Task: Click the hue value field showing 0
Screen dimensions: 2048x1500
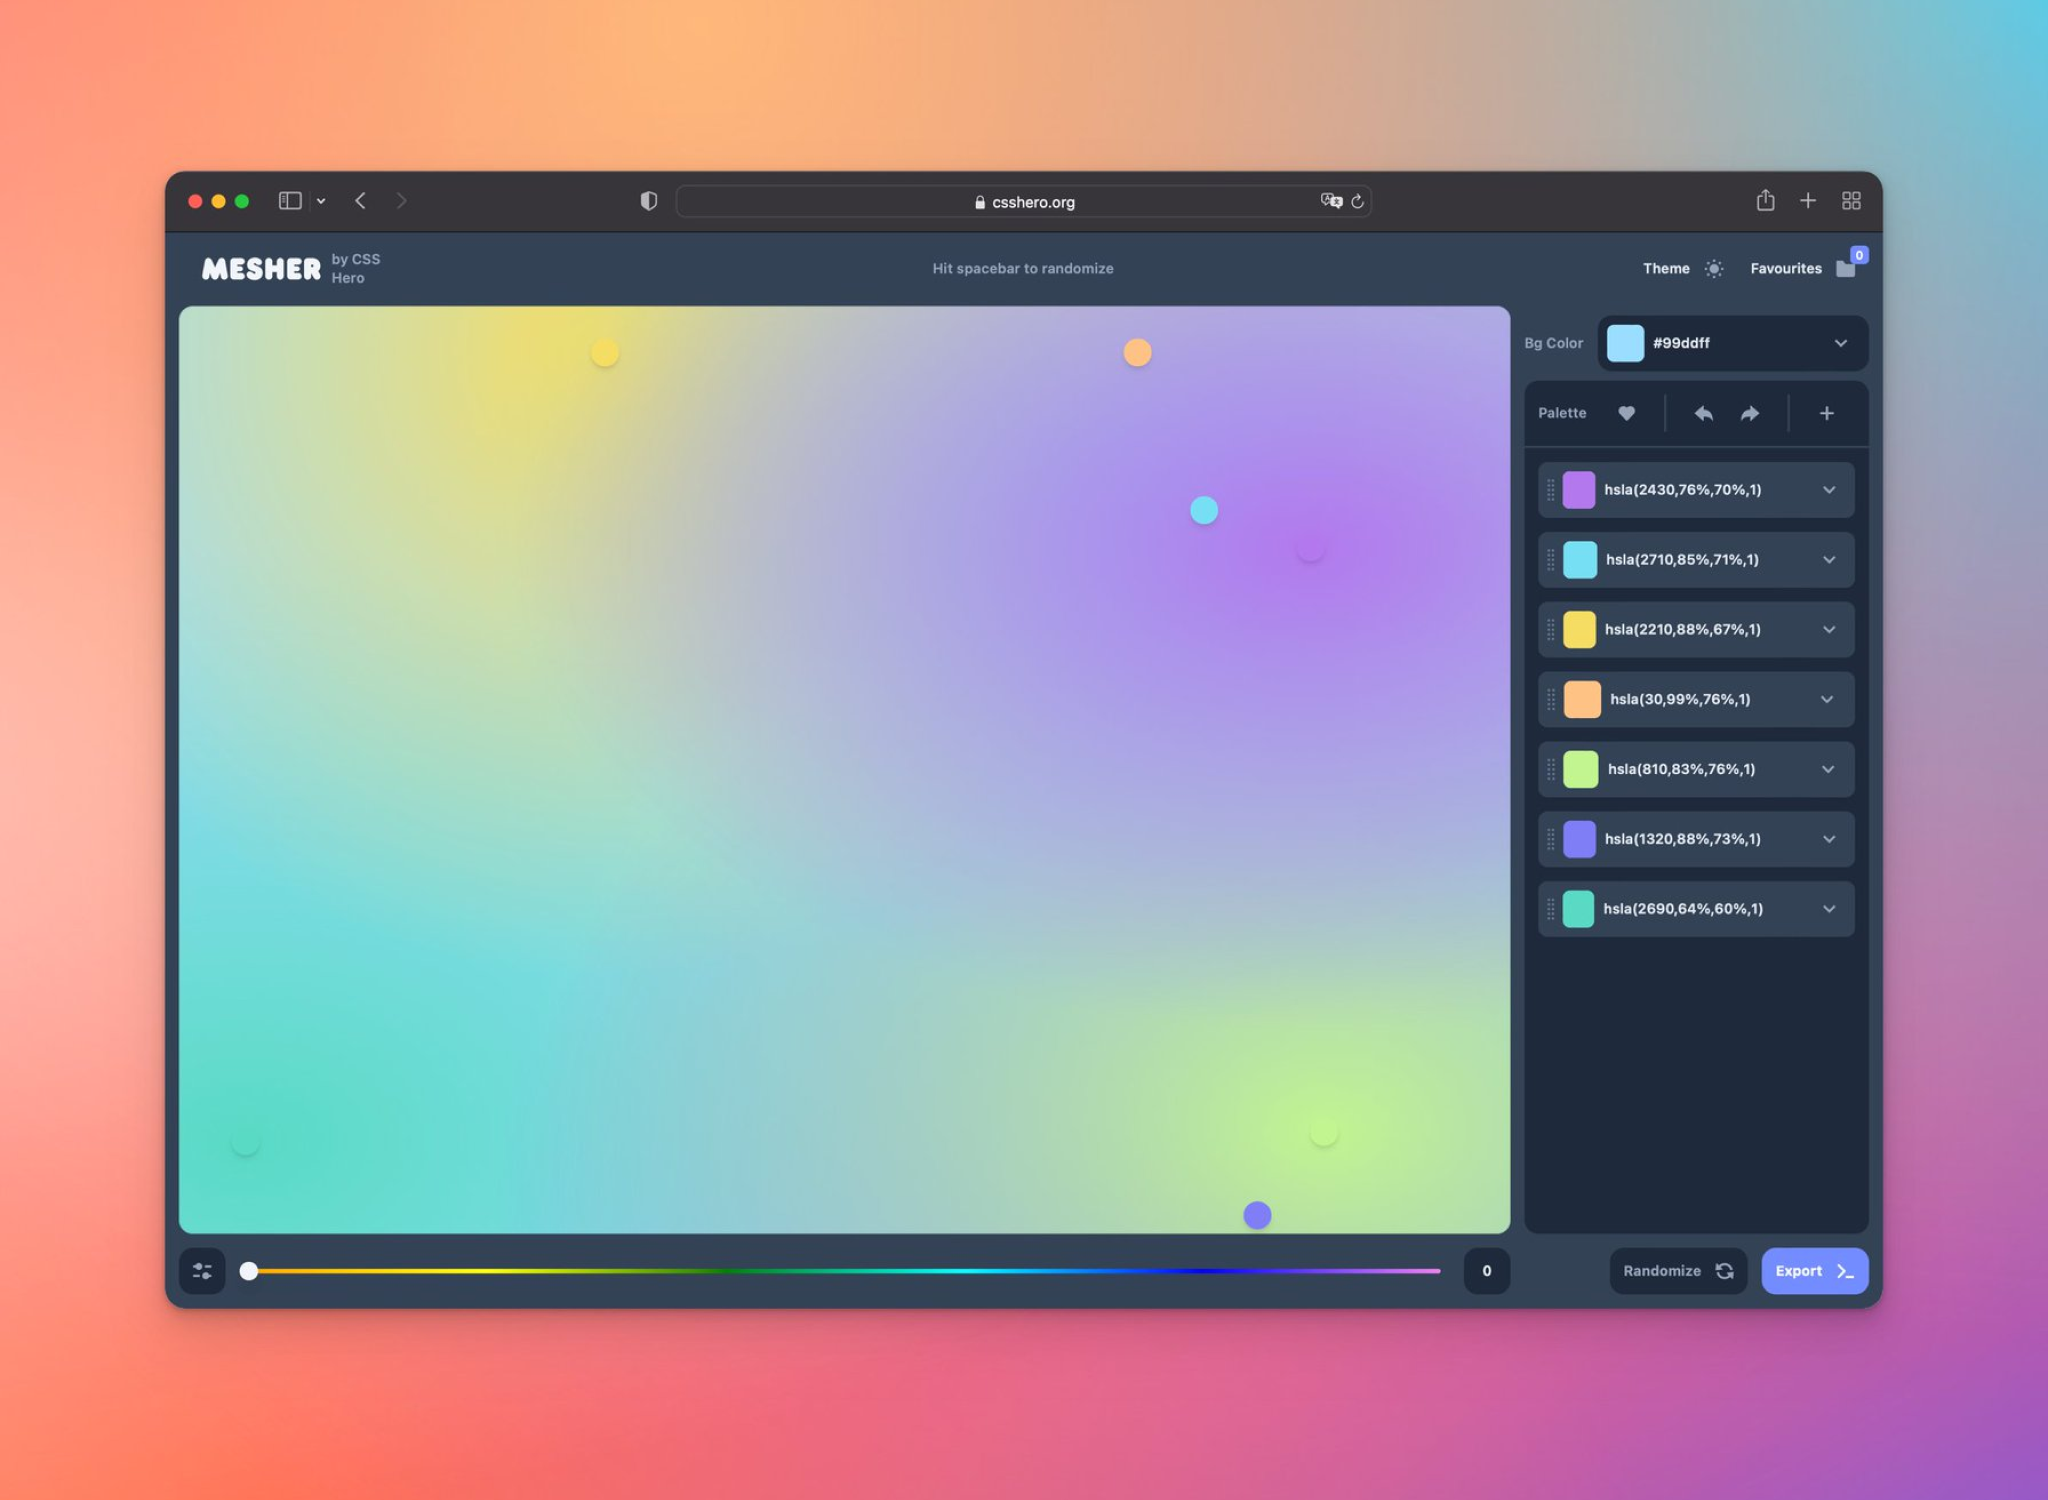Action: [1486, 1271]
